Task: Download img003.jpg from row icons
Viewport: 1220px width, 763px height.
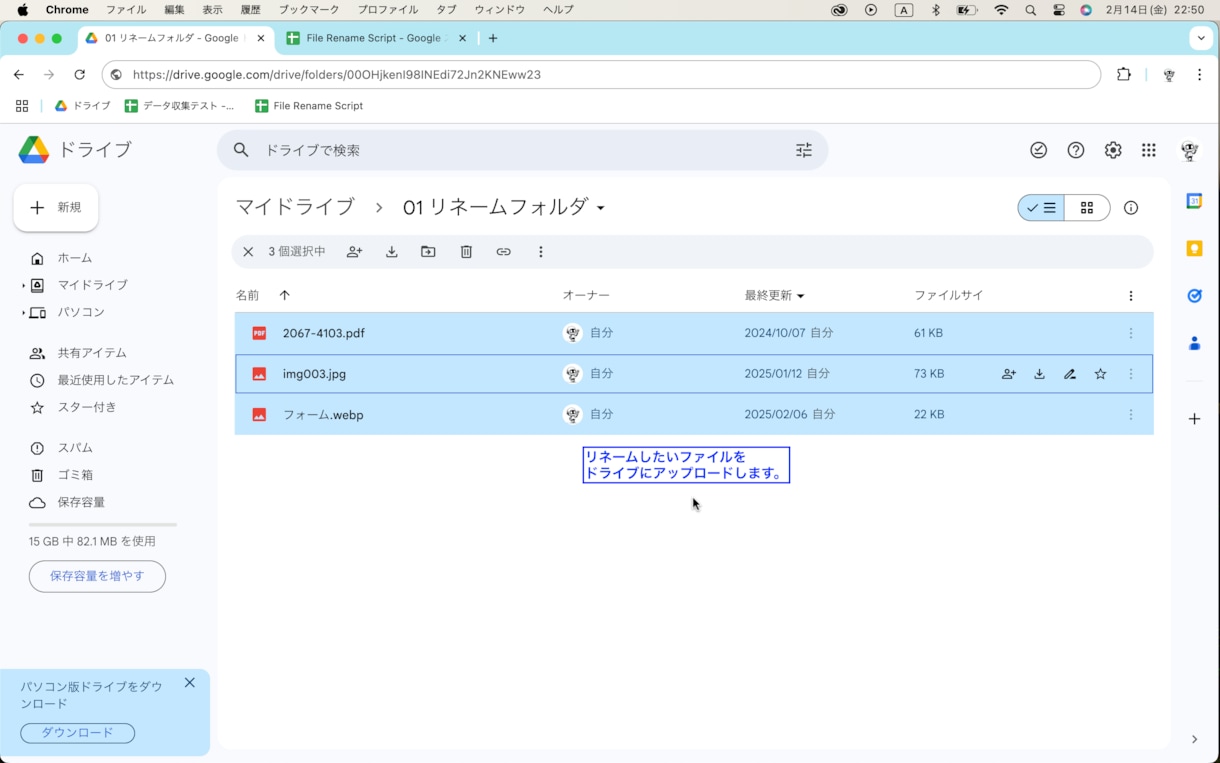Action: pos(1039,374)
